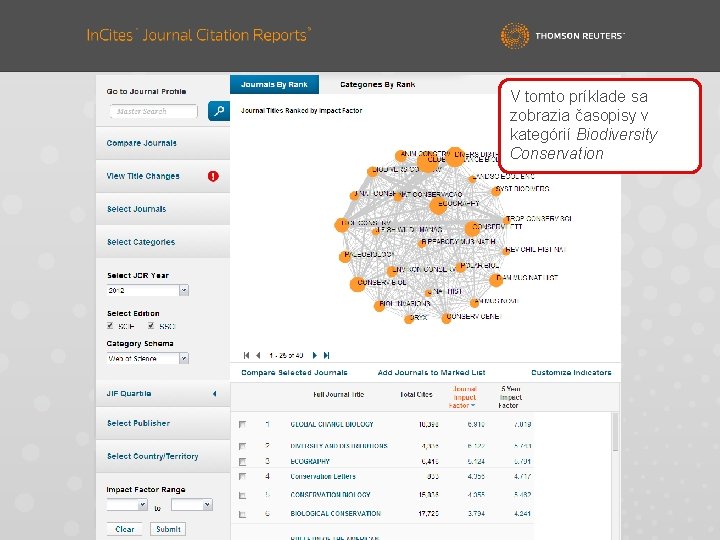Image resolution: width=720 pixels, height=540 pixels.
Task: Expand the JIF Quartile section
Action: click(163, 394)
